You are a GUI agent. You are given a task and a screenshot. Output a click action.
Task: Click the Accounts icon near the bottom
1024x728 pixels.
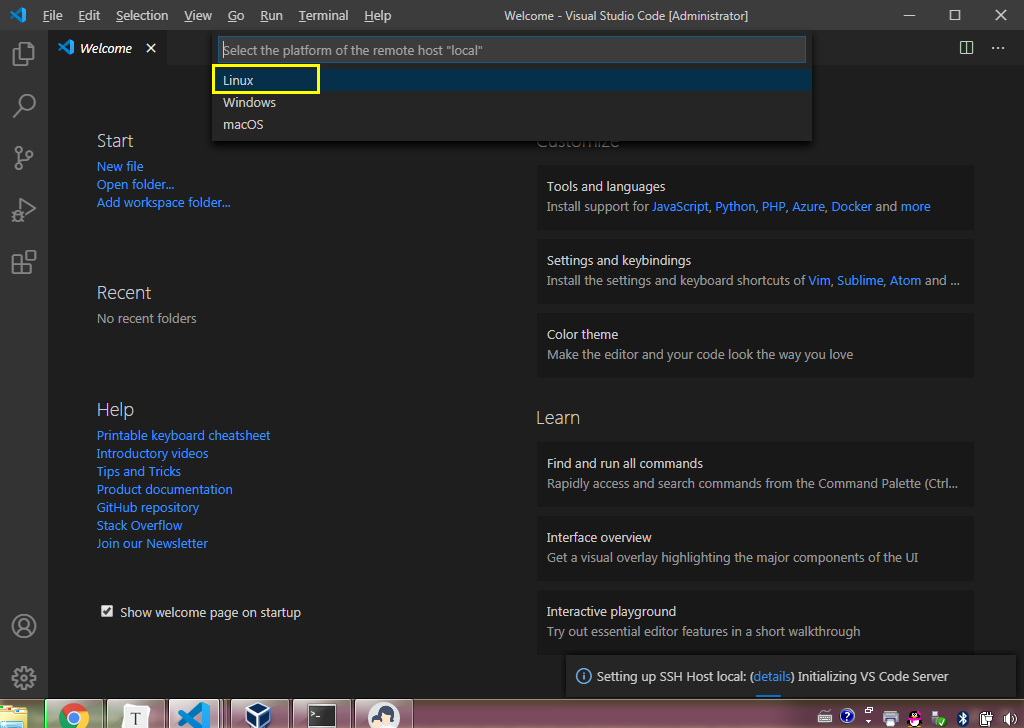click(x=23, y=625)
